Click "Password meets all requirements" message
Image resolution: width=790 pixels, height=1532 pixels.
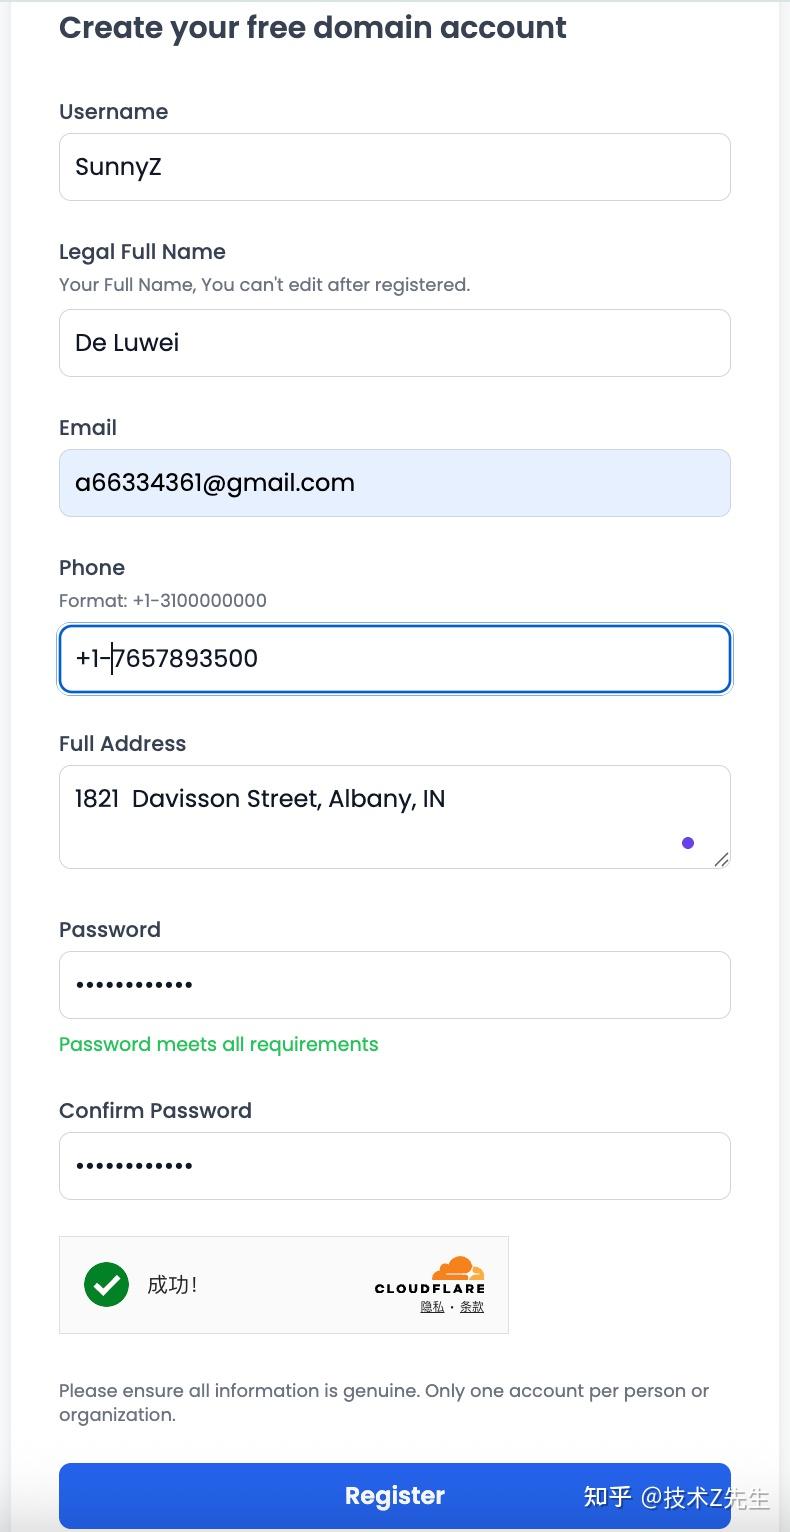[x=218, y=1045]
